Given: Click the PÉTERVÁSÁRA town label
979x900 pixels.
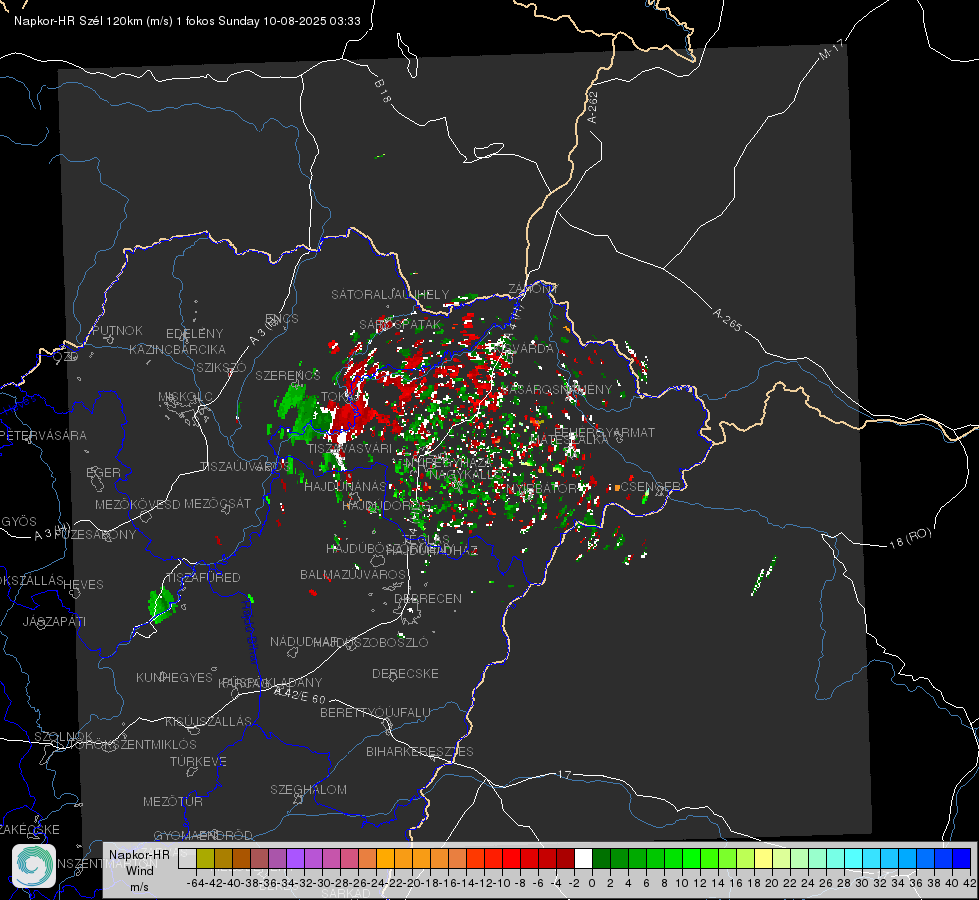Looking at the screenshot, I should [x=43, y=435].
